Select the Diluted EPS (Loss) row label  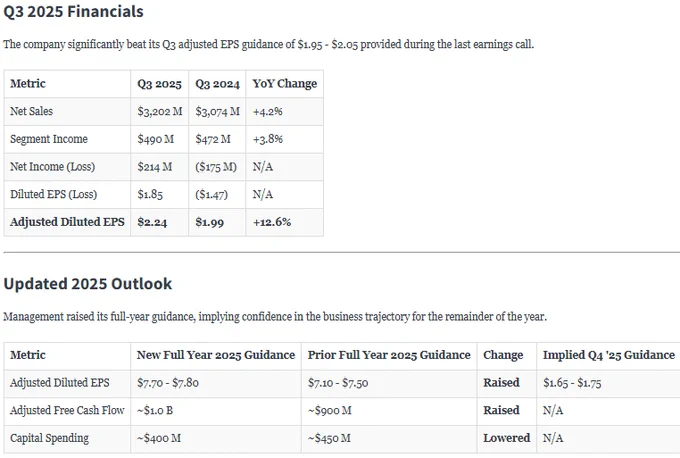53,194
